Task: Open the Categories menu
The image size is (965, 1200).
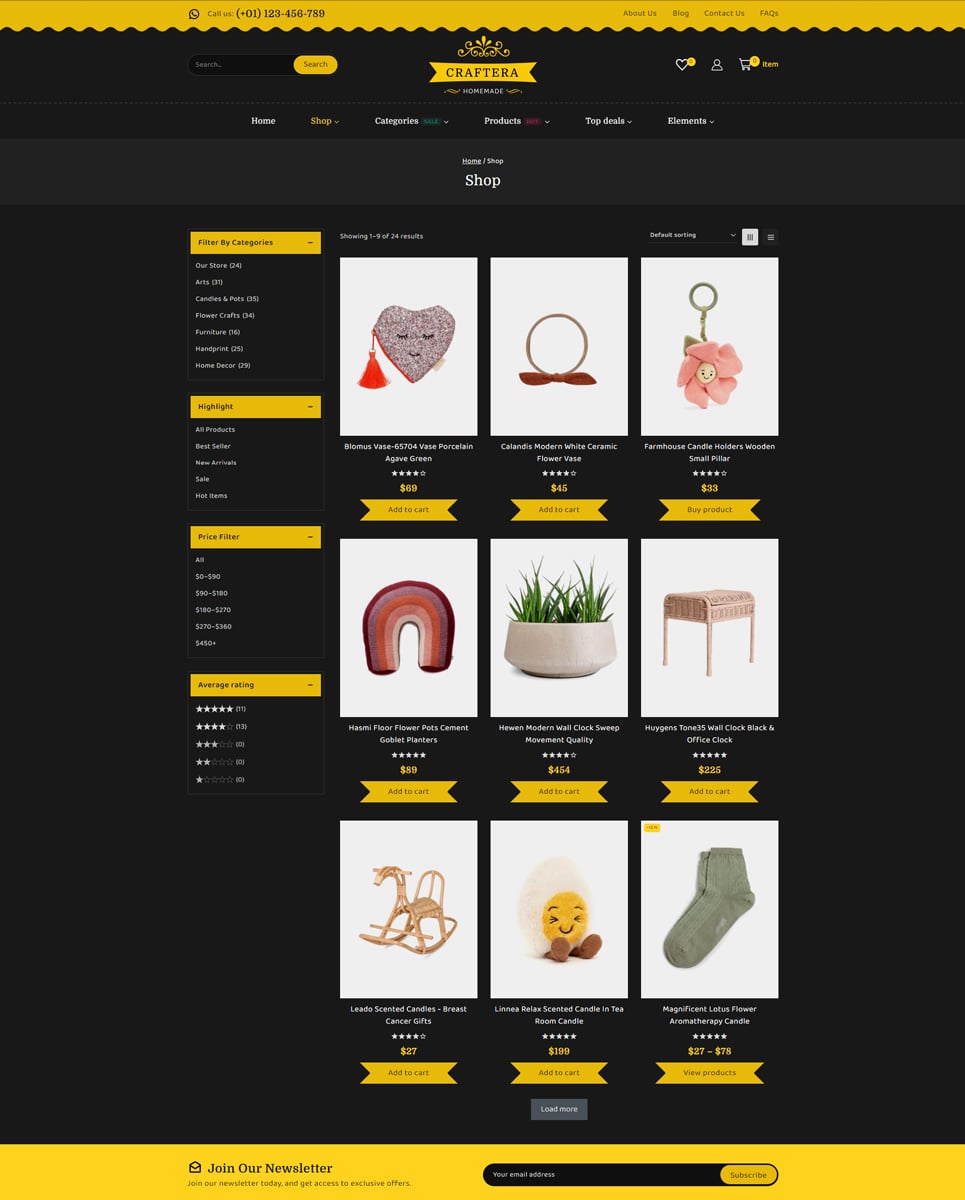Action: (410, 121)
